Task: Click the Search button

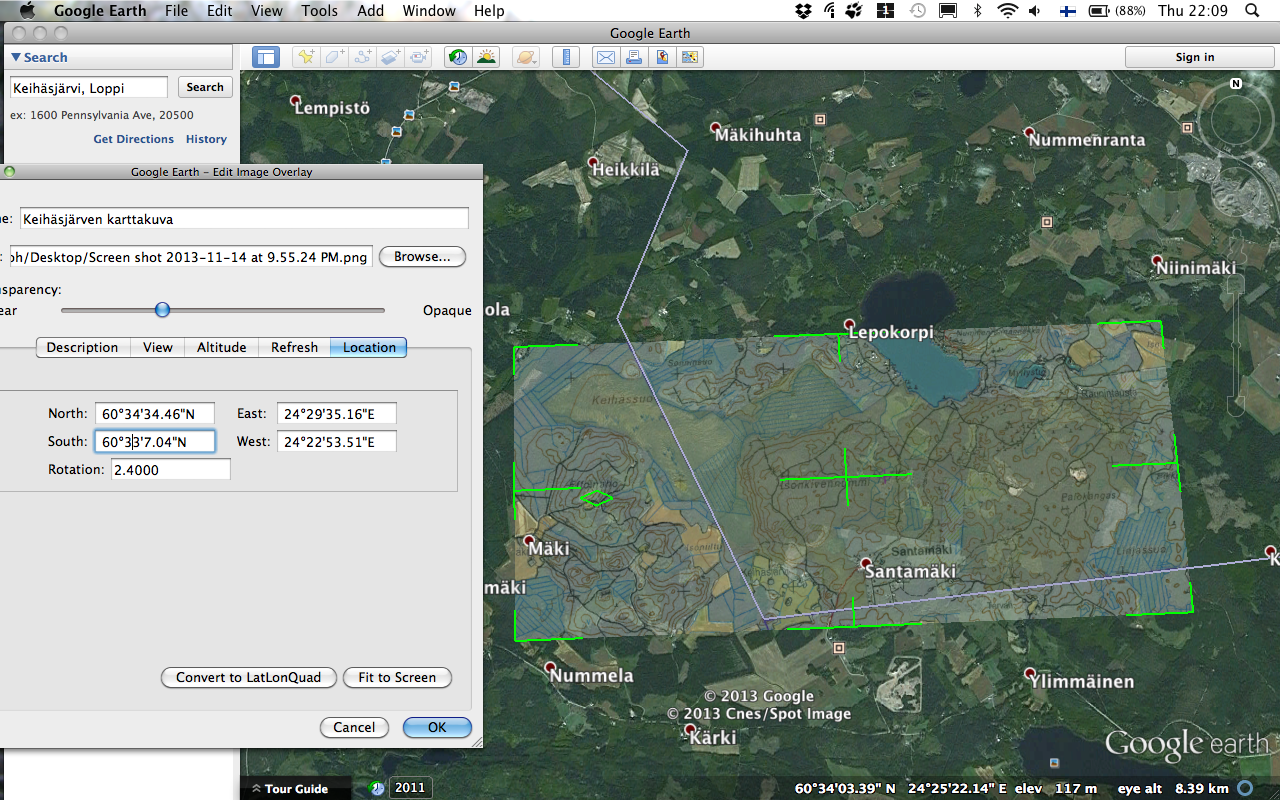Action: (x=205, y=87)
